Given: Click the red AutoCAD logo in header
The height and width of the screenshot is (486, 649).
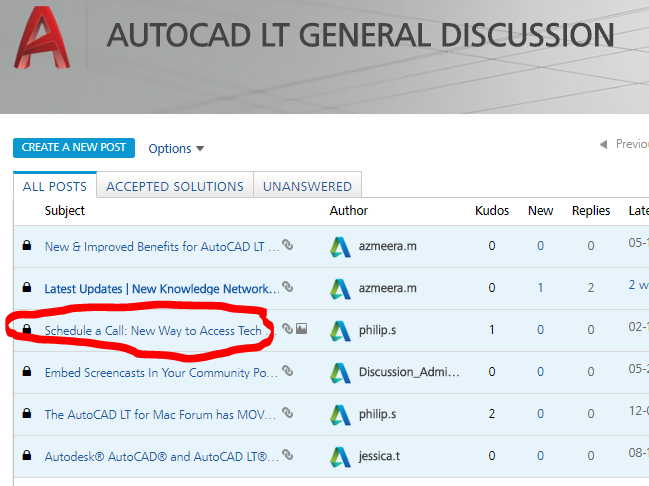Looking at the screenshot, I should [x=42, y=37].
